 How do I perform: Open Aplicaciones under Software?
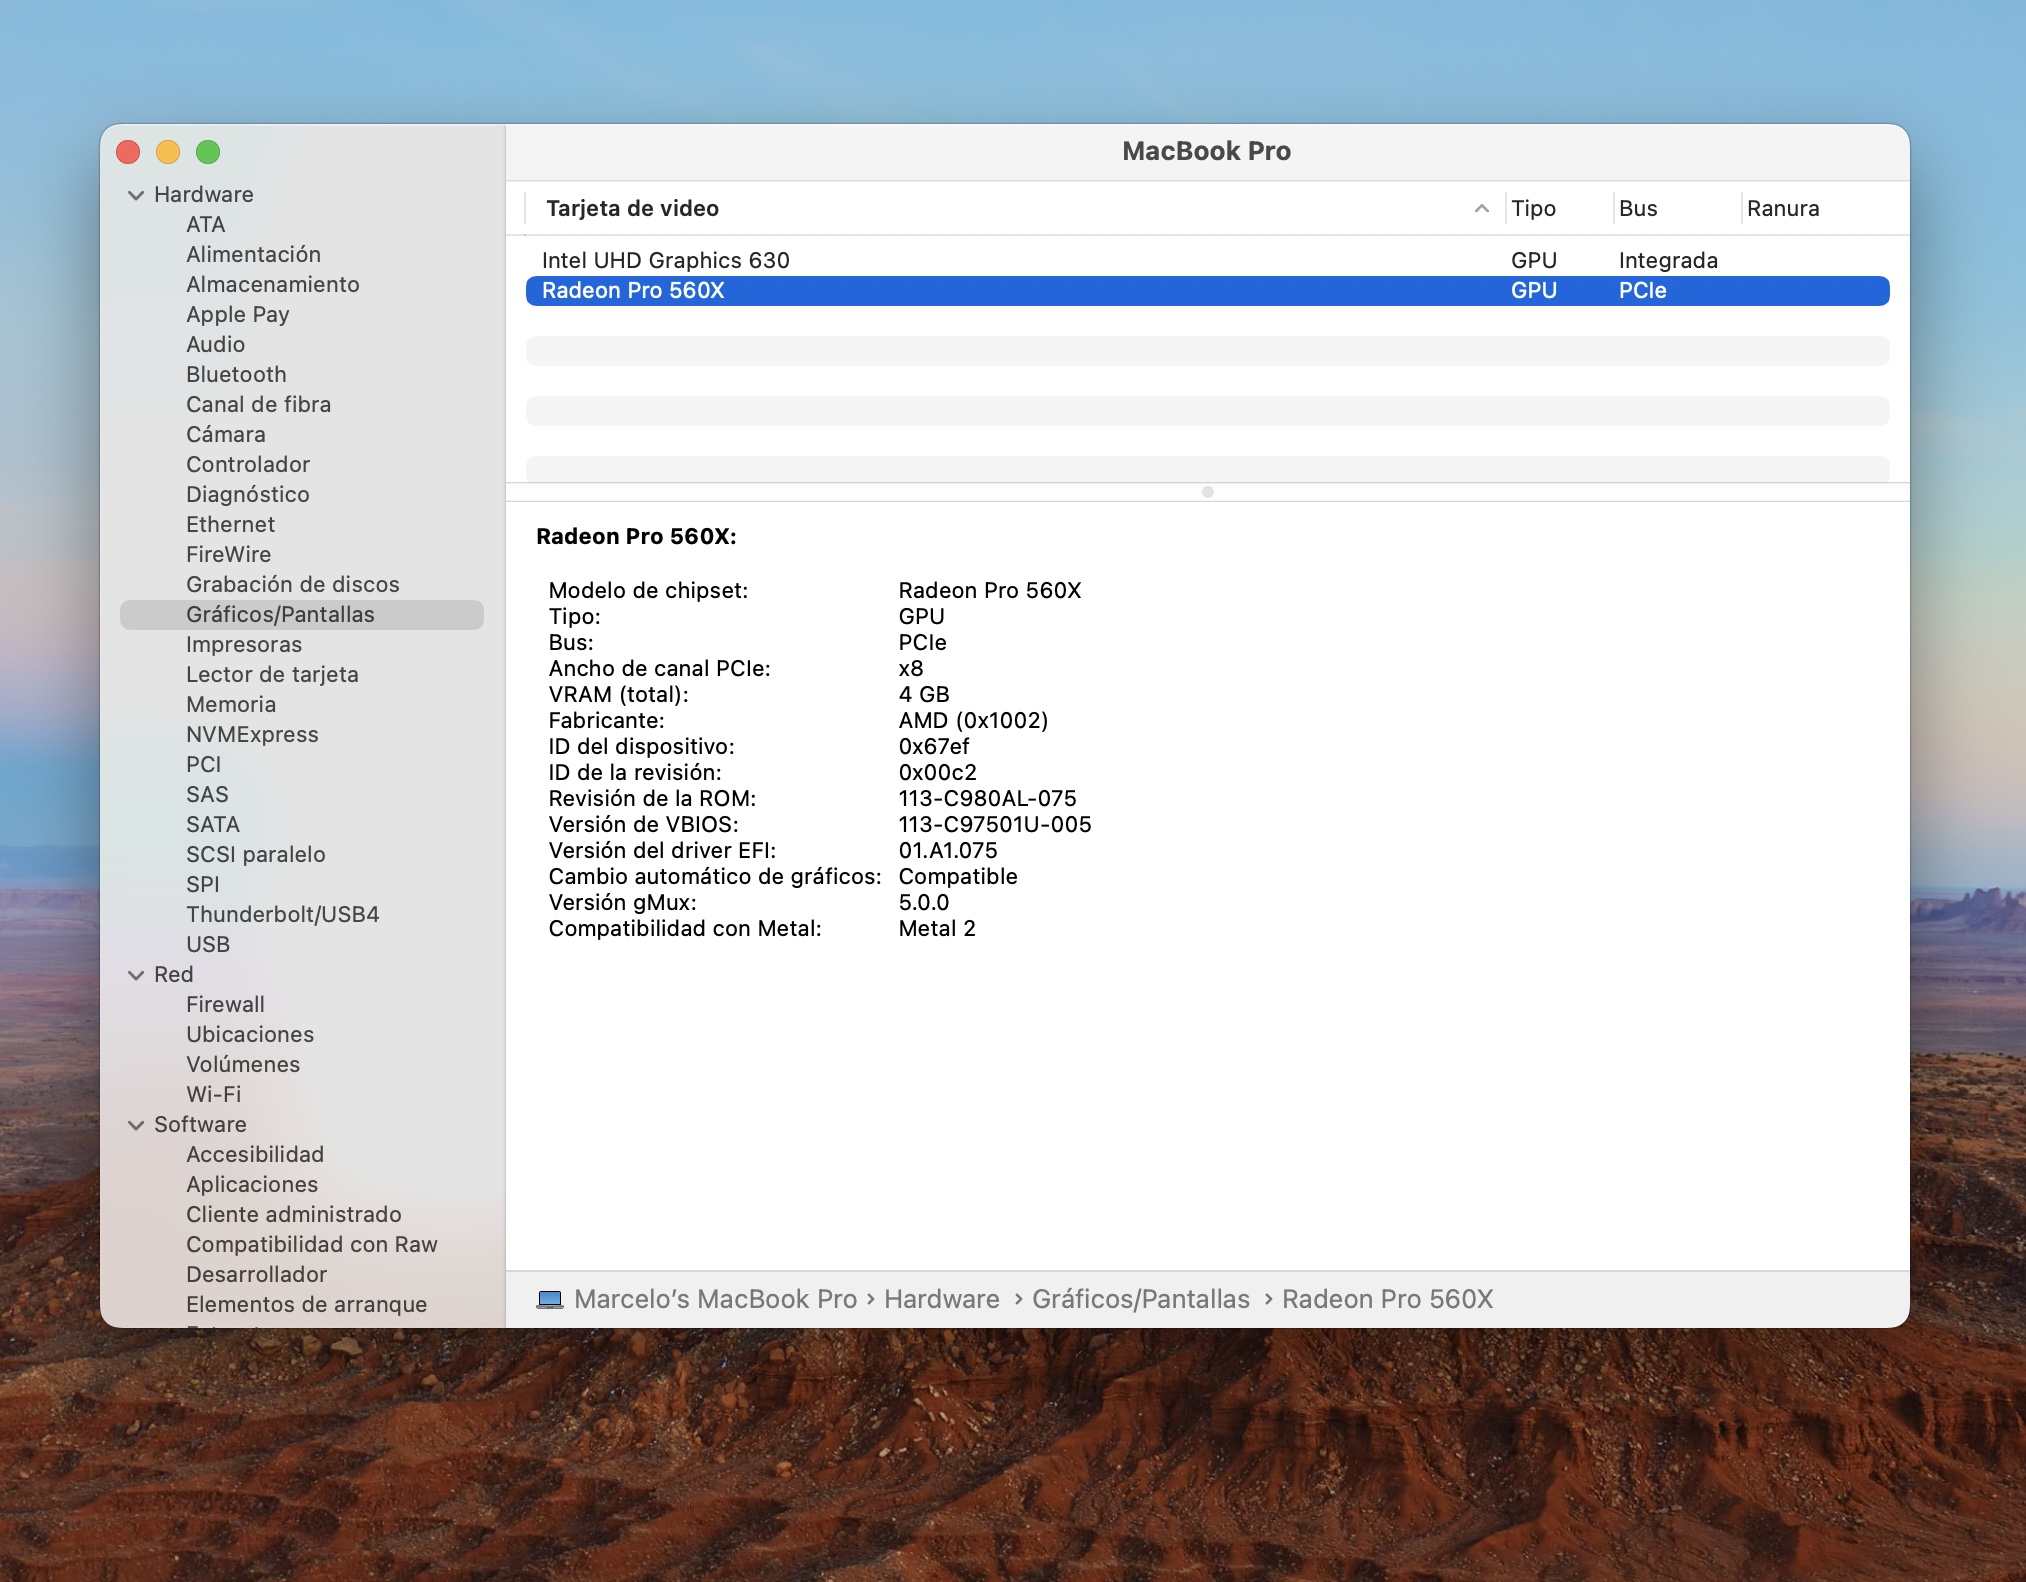(x=252, y=1184)
